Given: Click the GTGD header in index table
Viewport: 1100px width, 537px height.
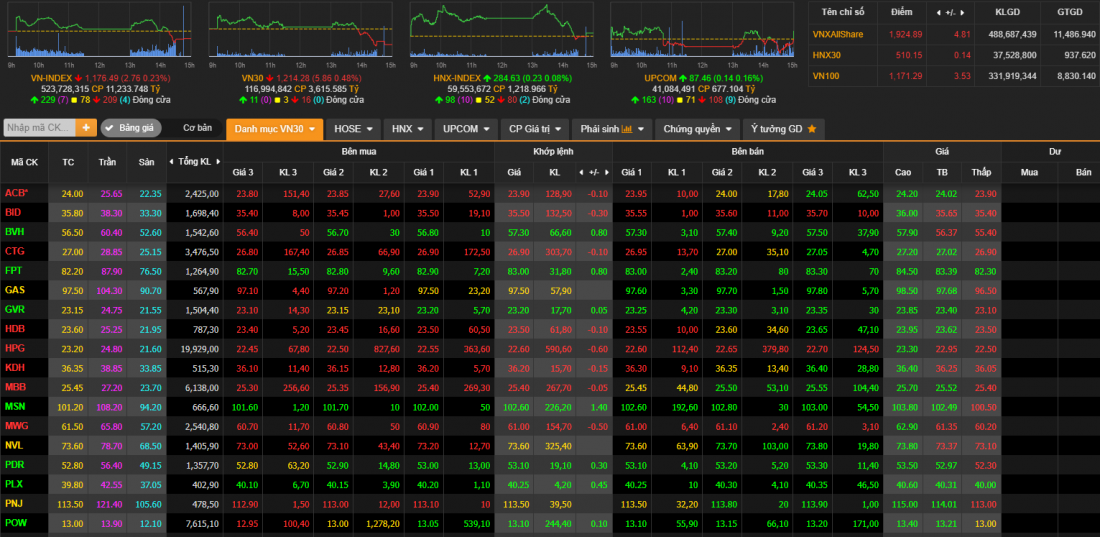Looking at the screenshot, I should click(x=1071, y=12).
